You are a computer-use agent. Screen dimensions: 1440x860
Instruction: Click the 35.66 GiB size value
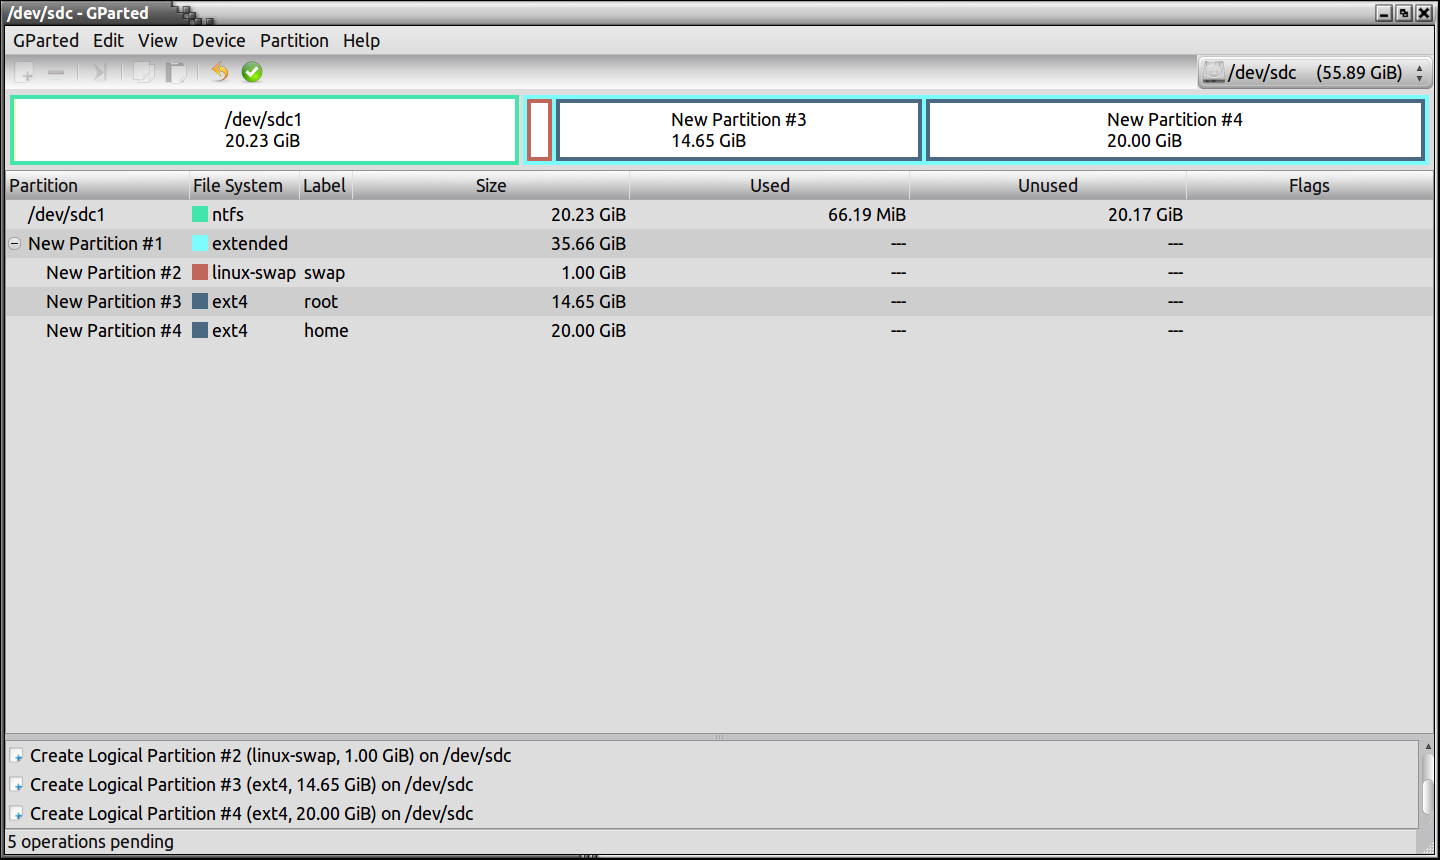(x=588, y=244)
